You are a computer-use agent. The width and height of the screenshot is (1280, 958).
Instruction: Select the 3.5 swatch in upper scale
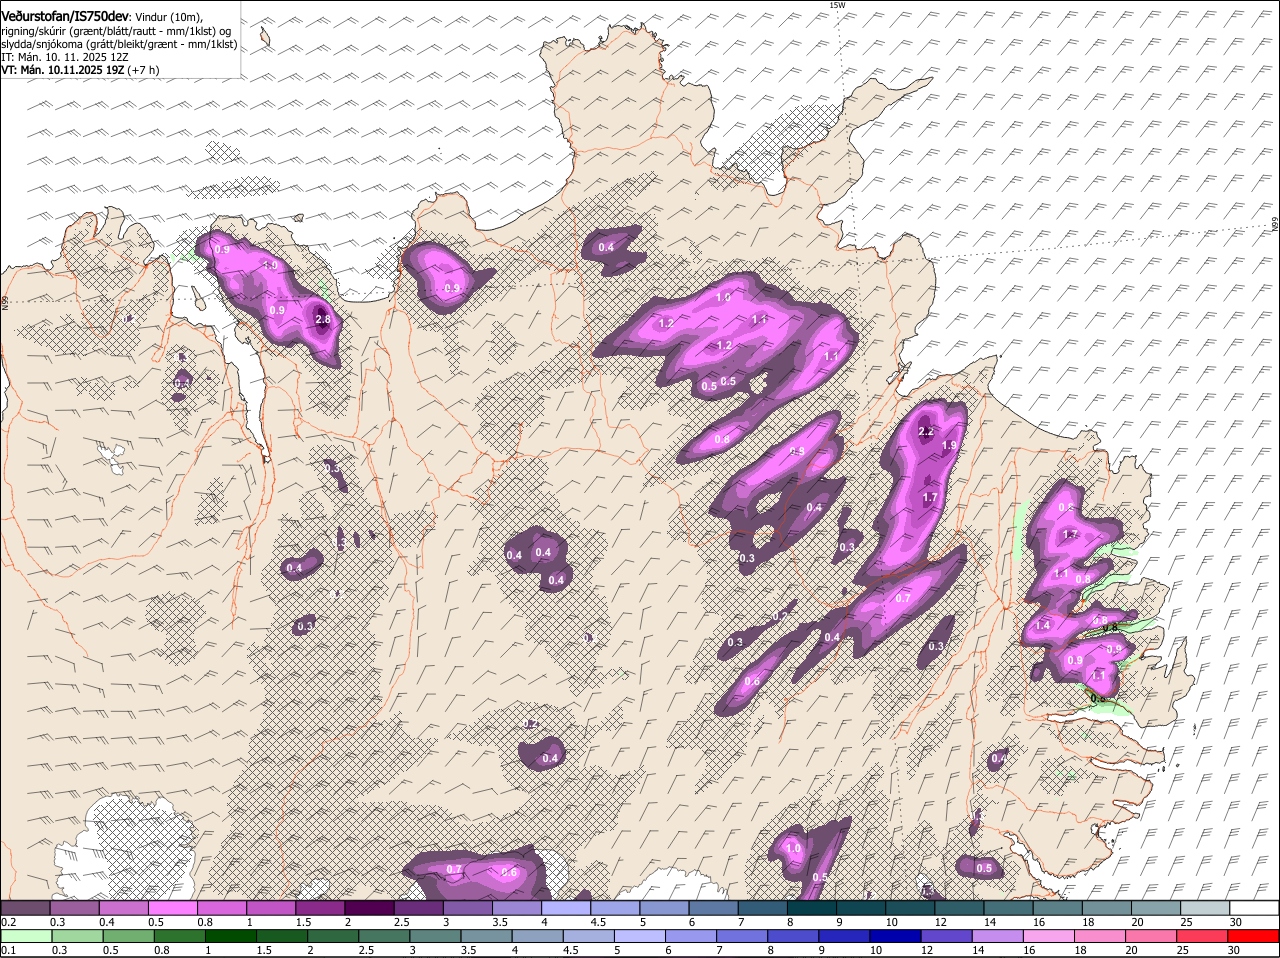(x=516, y=907)
